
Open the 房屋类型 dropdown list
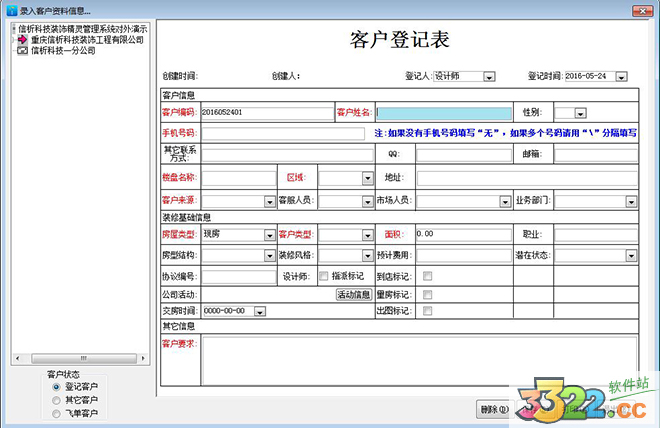pos(270,235)
